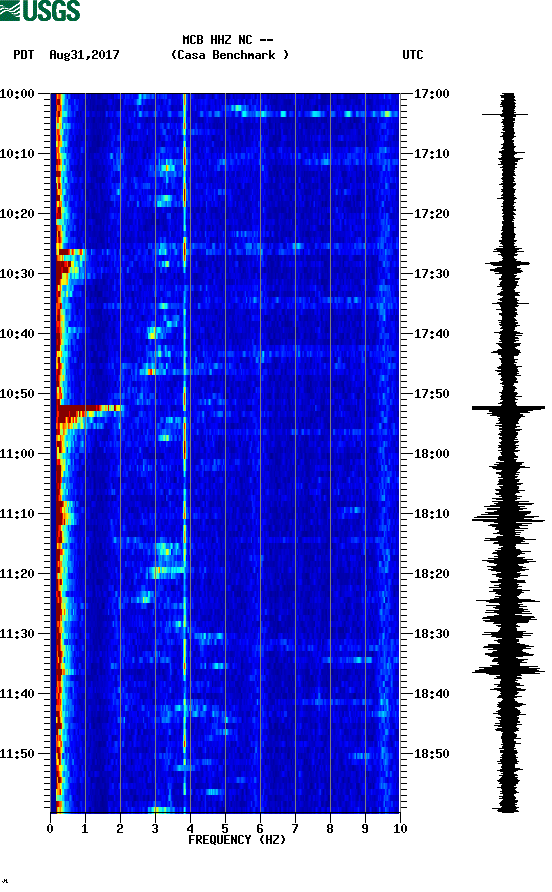Click the 11:40 PDT time label
Viewport: 552px width, 892px height.
[17, 693]
